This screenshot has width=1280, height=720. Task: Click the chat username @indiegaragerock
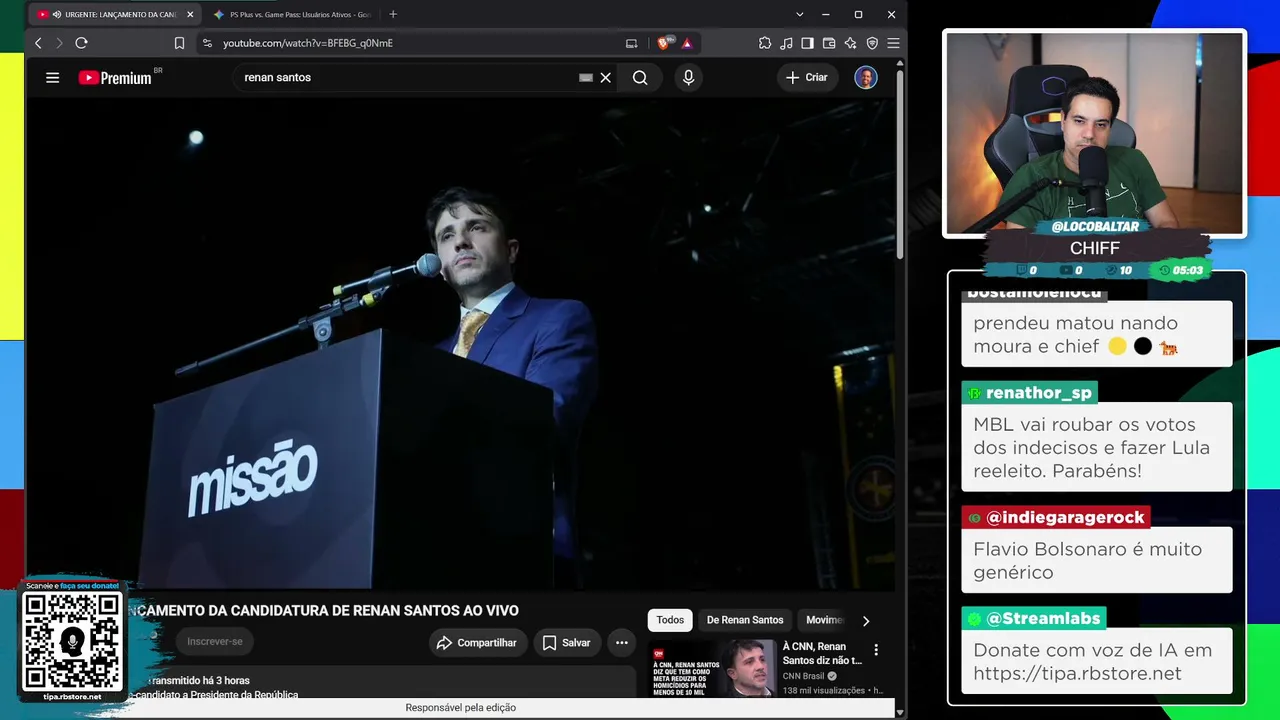1065,517
